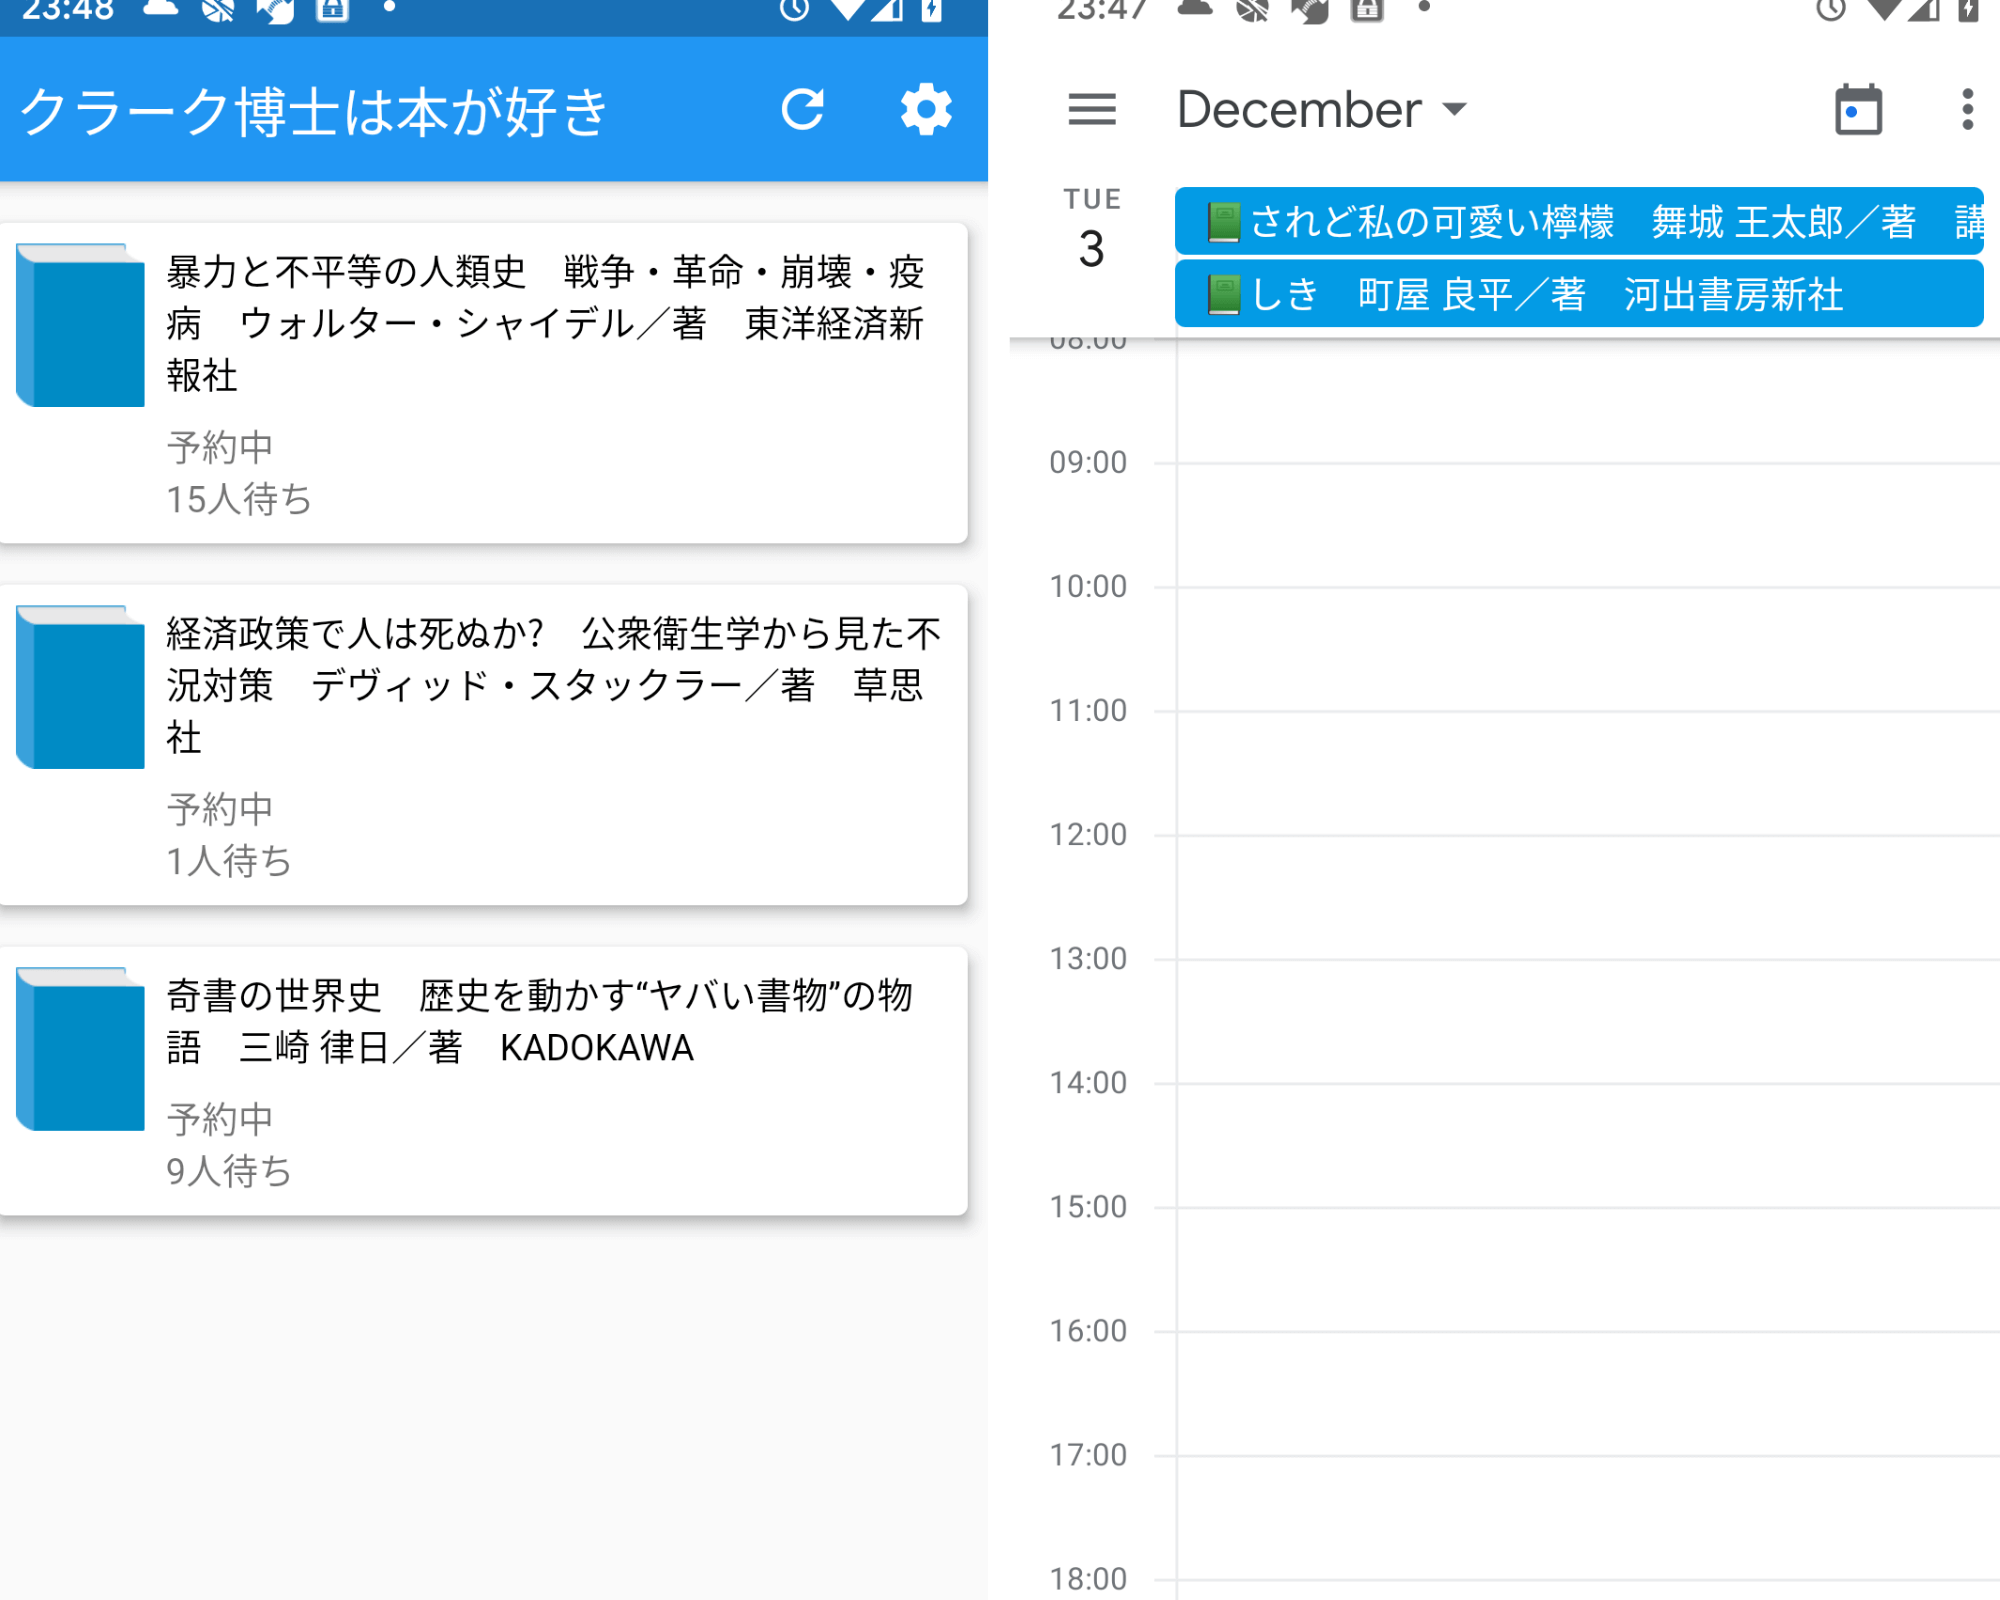Tap the 09:00 time slot label
The height and width of the screenshot is (1600, 2000).
(1088, 462)
